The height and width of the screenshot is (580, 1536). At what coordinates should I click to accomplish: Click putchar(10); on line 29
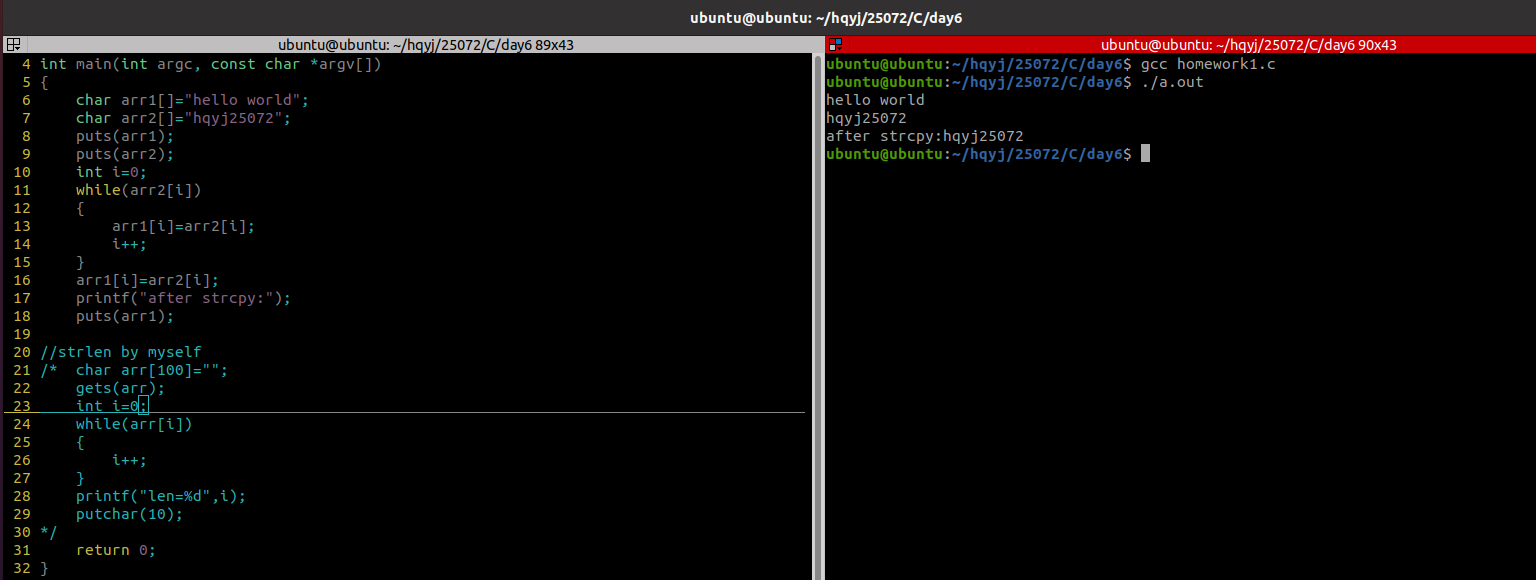pyautogui.click(x=130, y=514)
